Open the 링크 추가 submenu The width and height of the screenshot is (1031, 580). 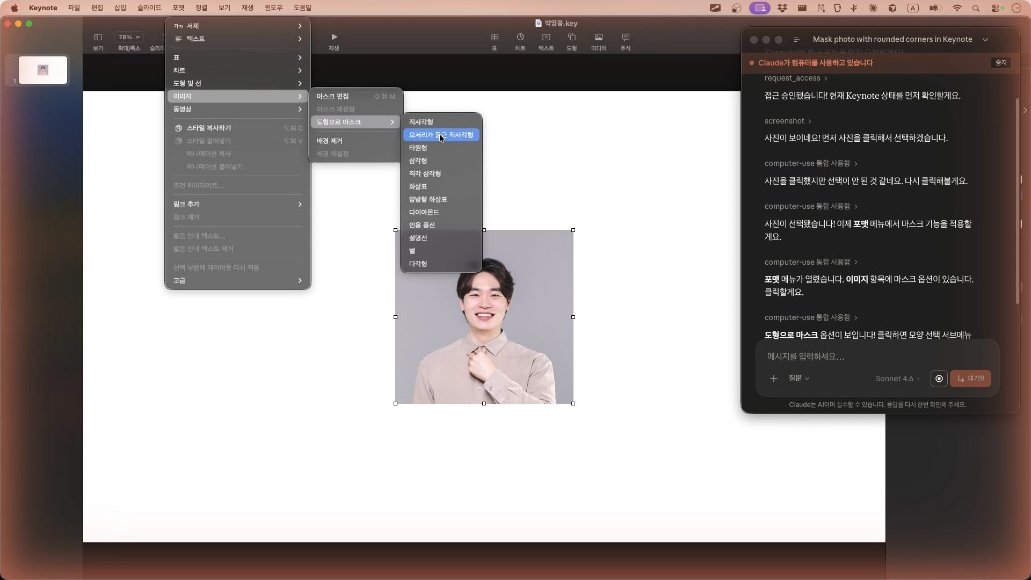[x=237, y=205]
